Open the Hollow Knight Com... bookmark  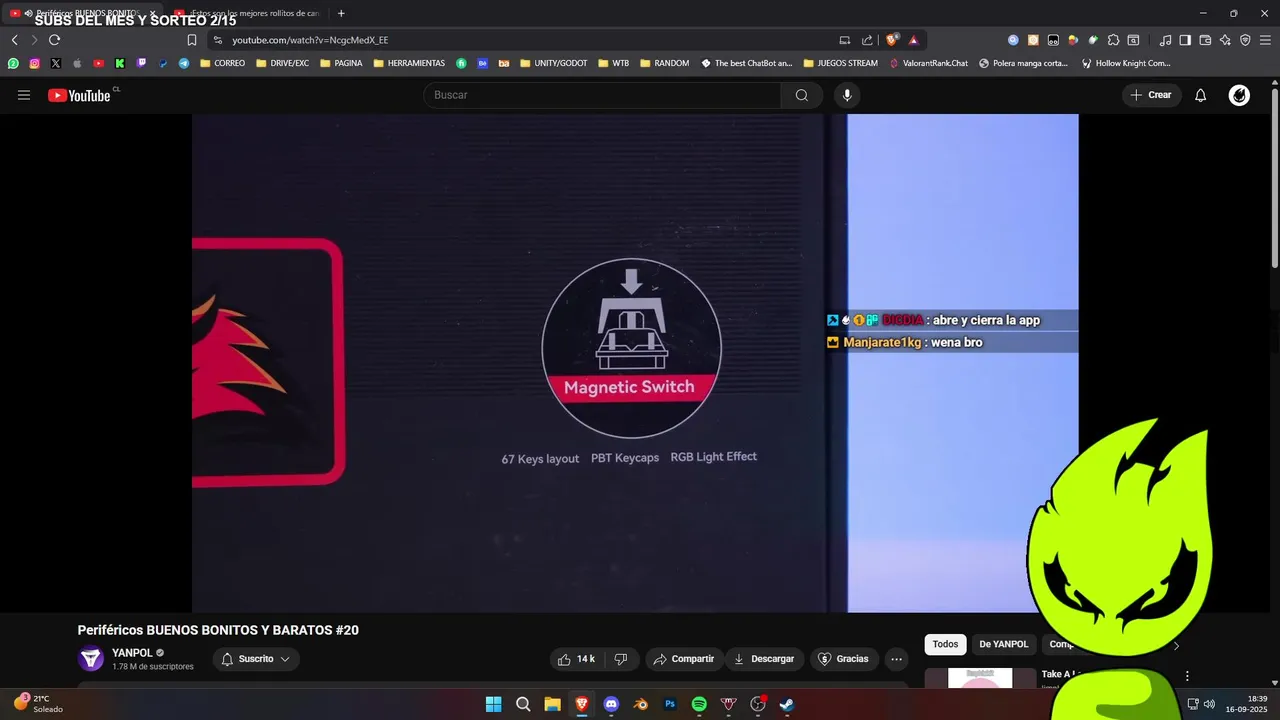point(1125,63)
